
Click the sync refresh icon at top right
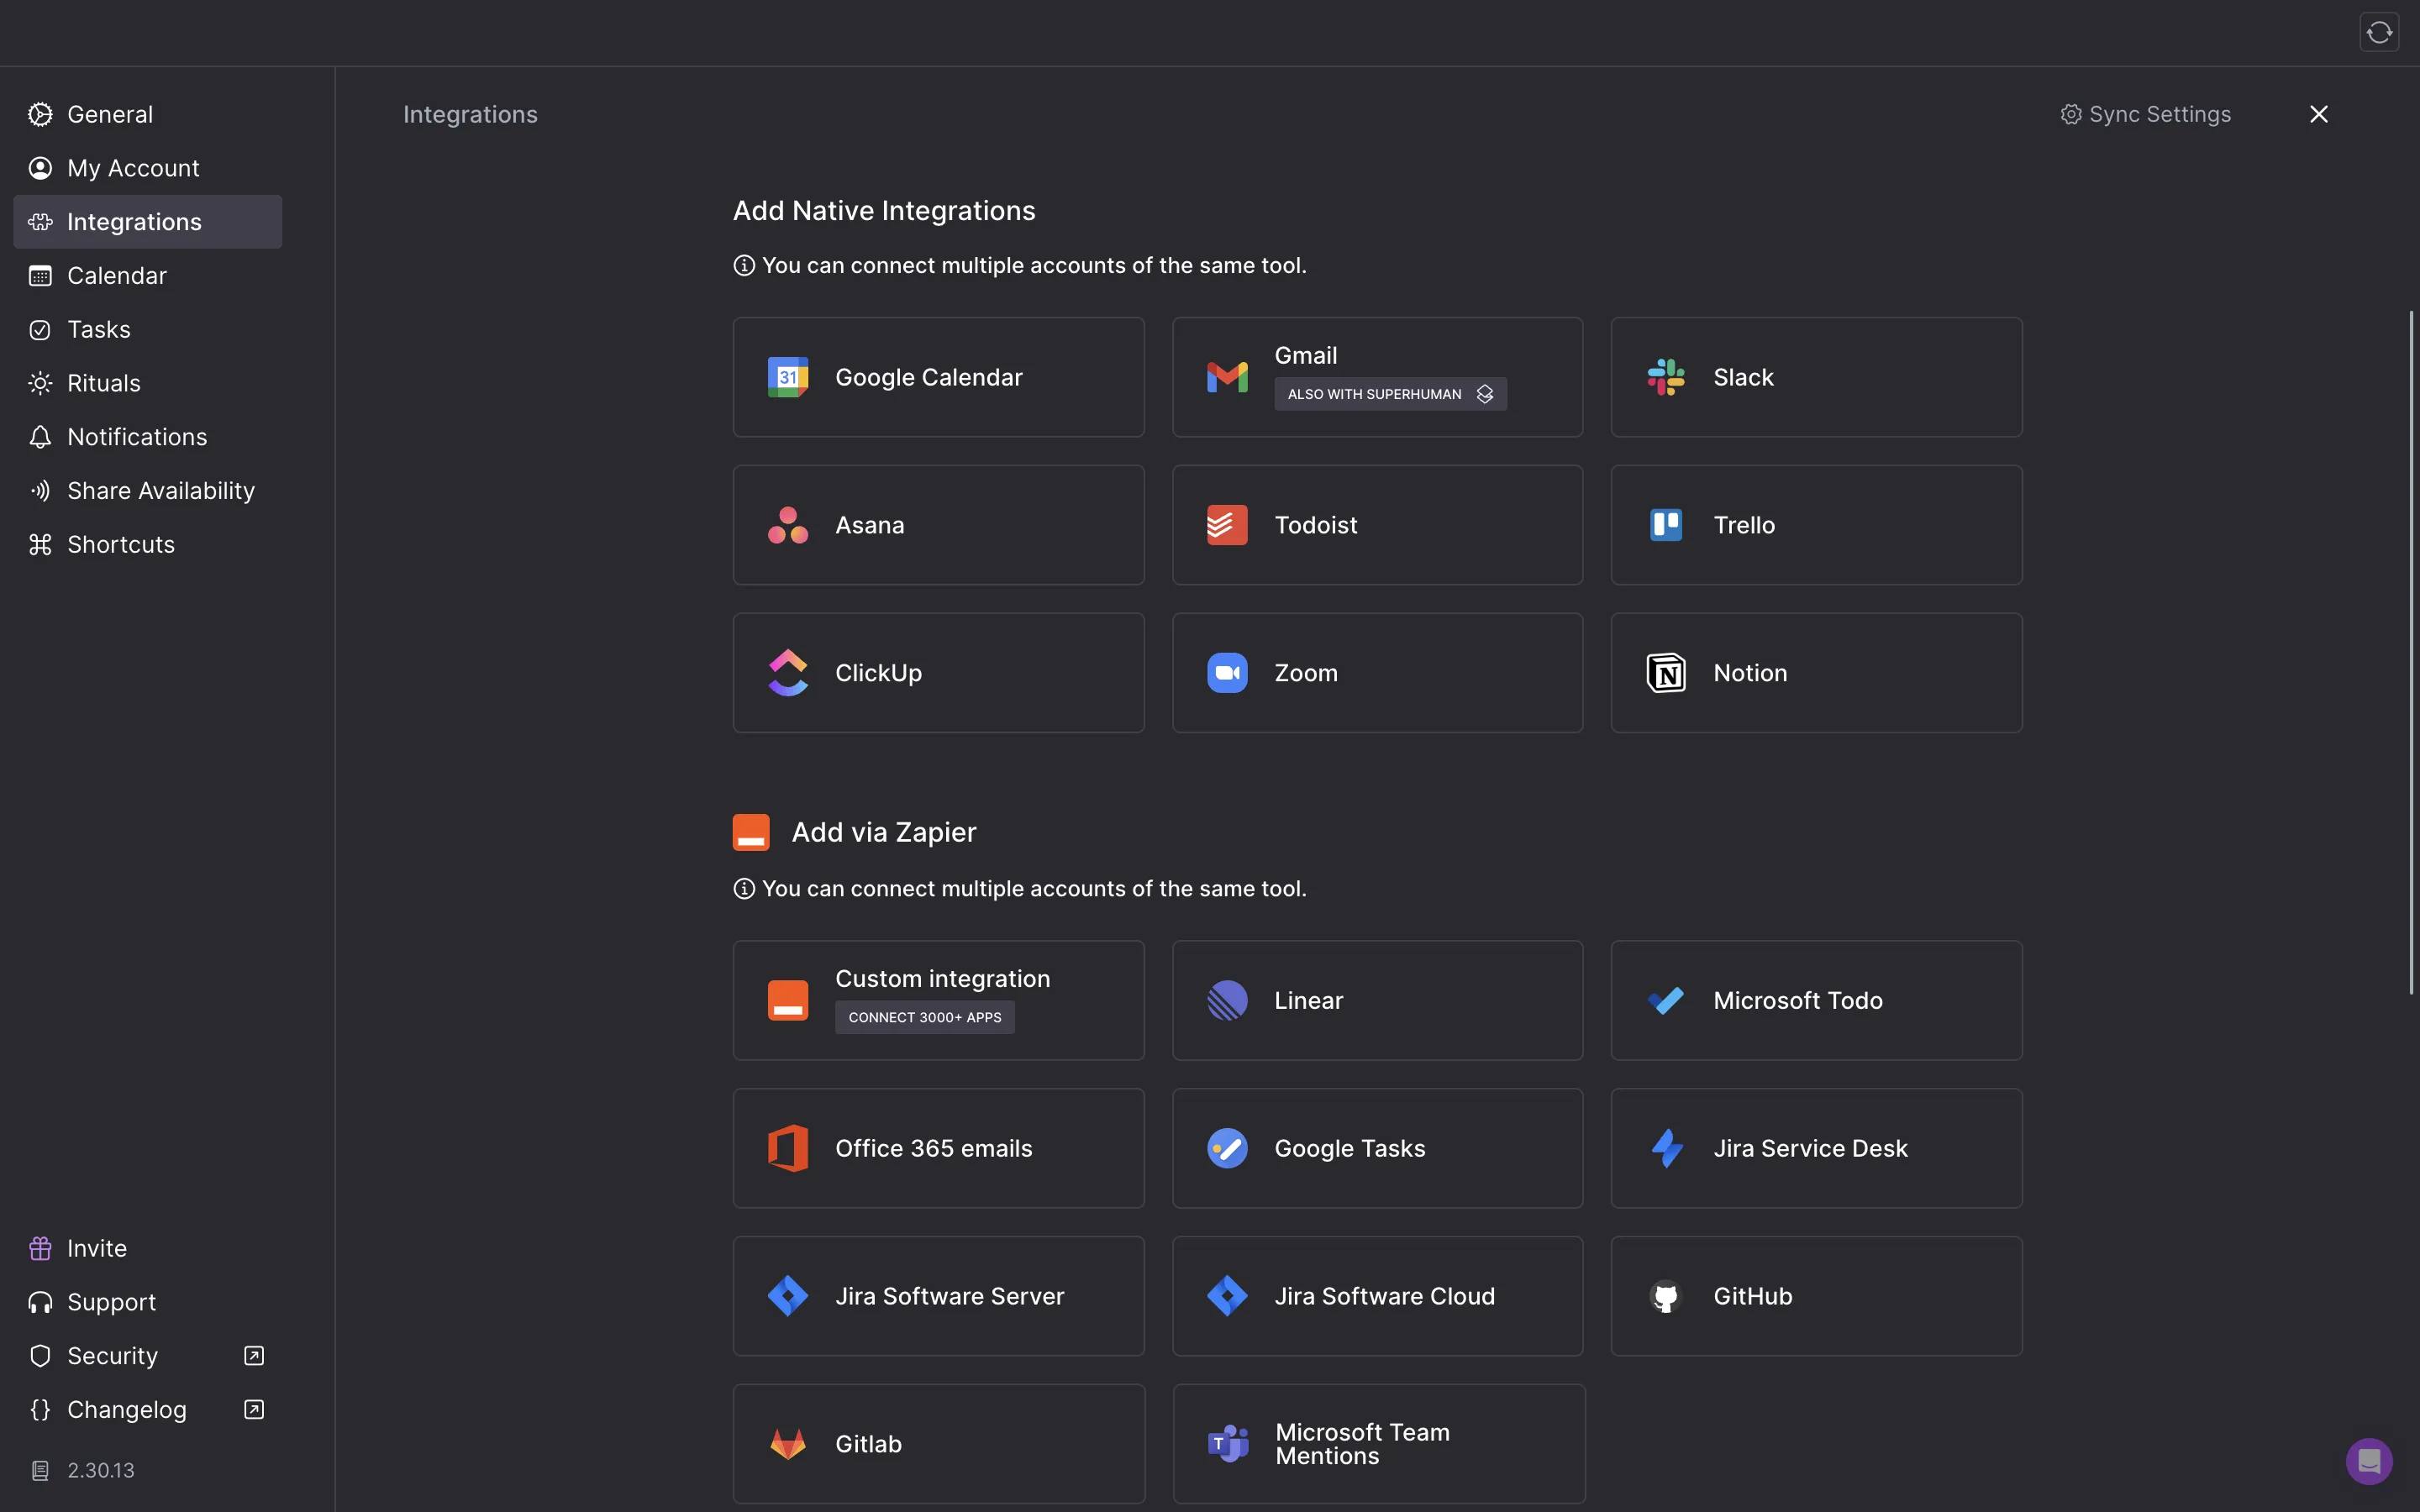pos(2379,33)
